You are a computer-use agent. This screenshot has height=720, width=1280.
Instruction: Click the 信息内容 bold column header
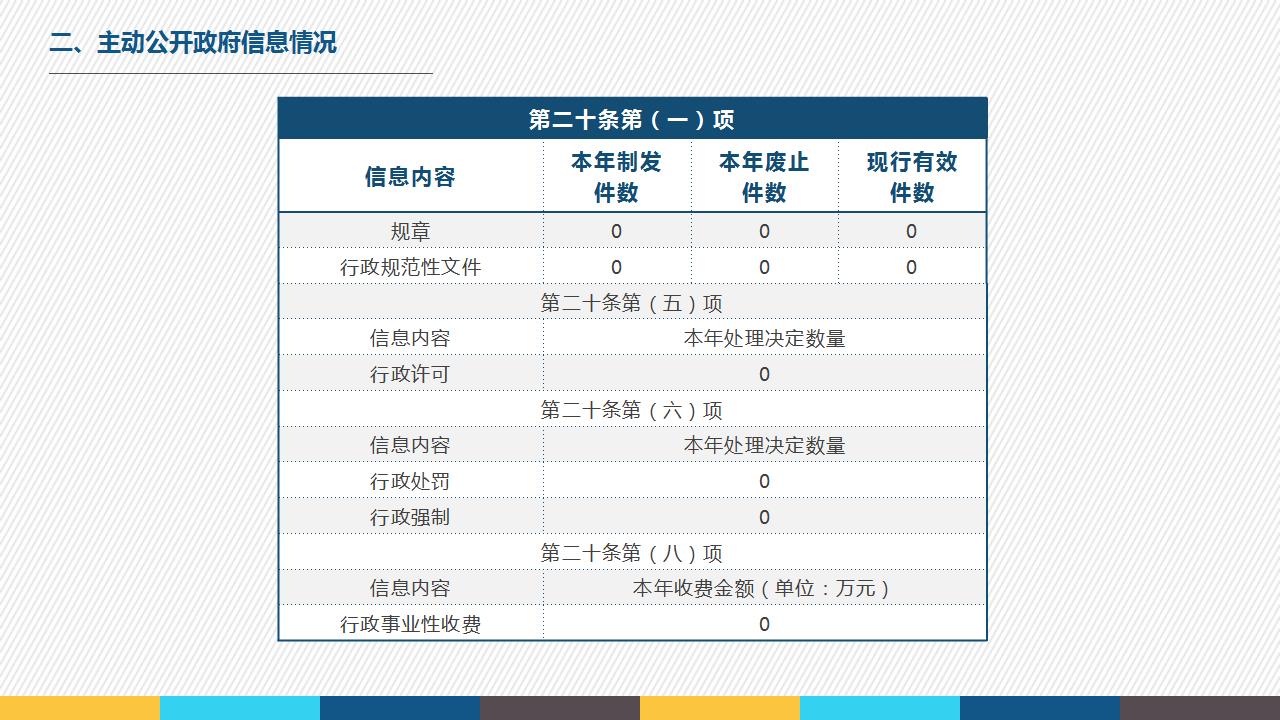click(410, 177)
